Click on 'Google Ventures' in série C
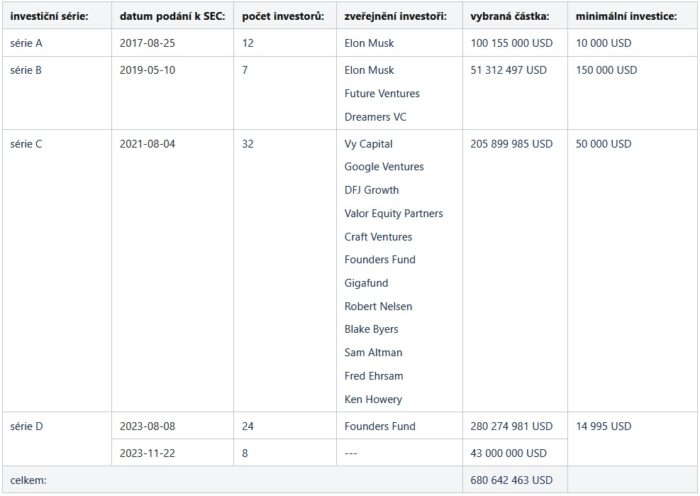700x496 pixels. pyautogui.click(x=384, y=167)
